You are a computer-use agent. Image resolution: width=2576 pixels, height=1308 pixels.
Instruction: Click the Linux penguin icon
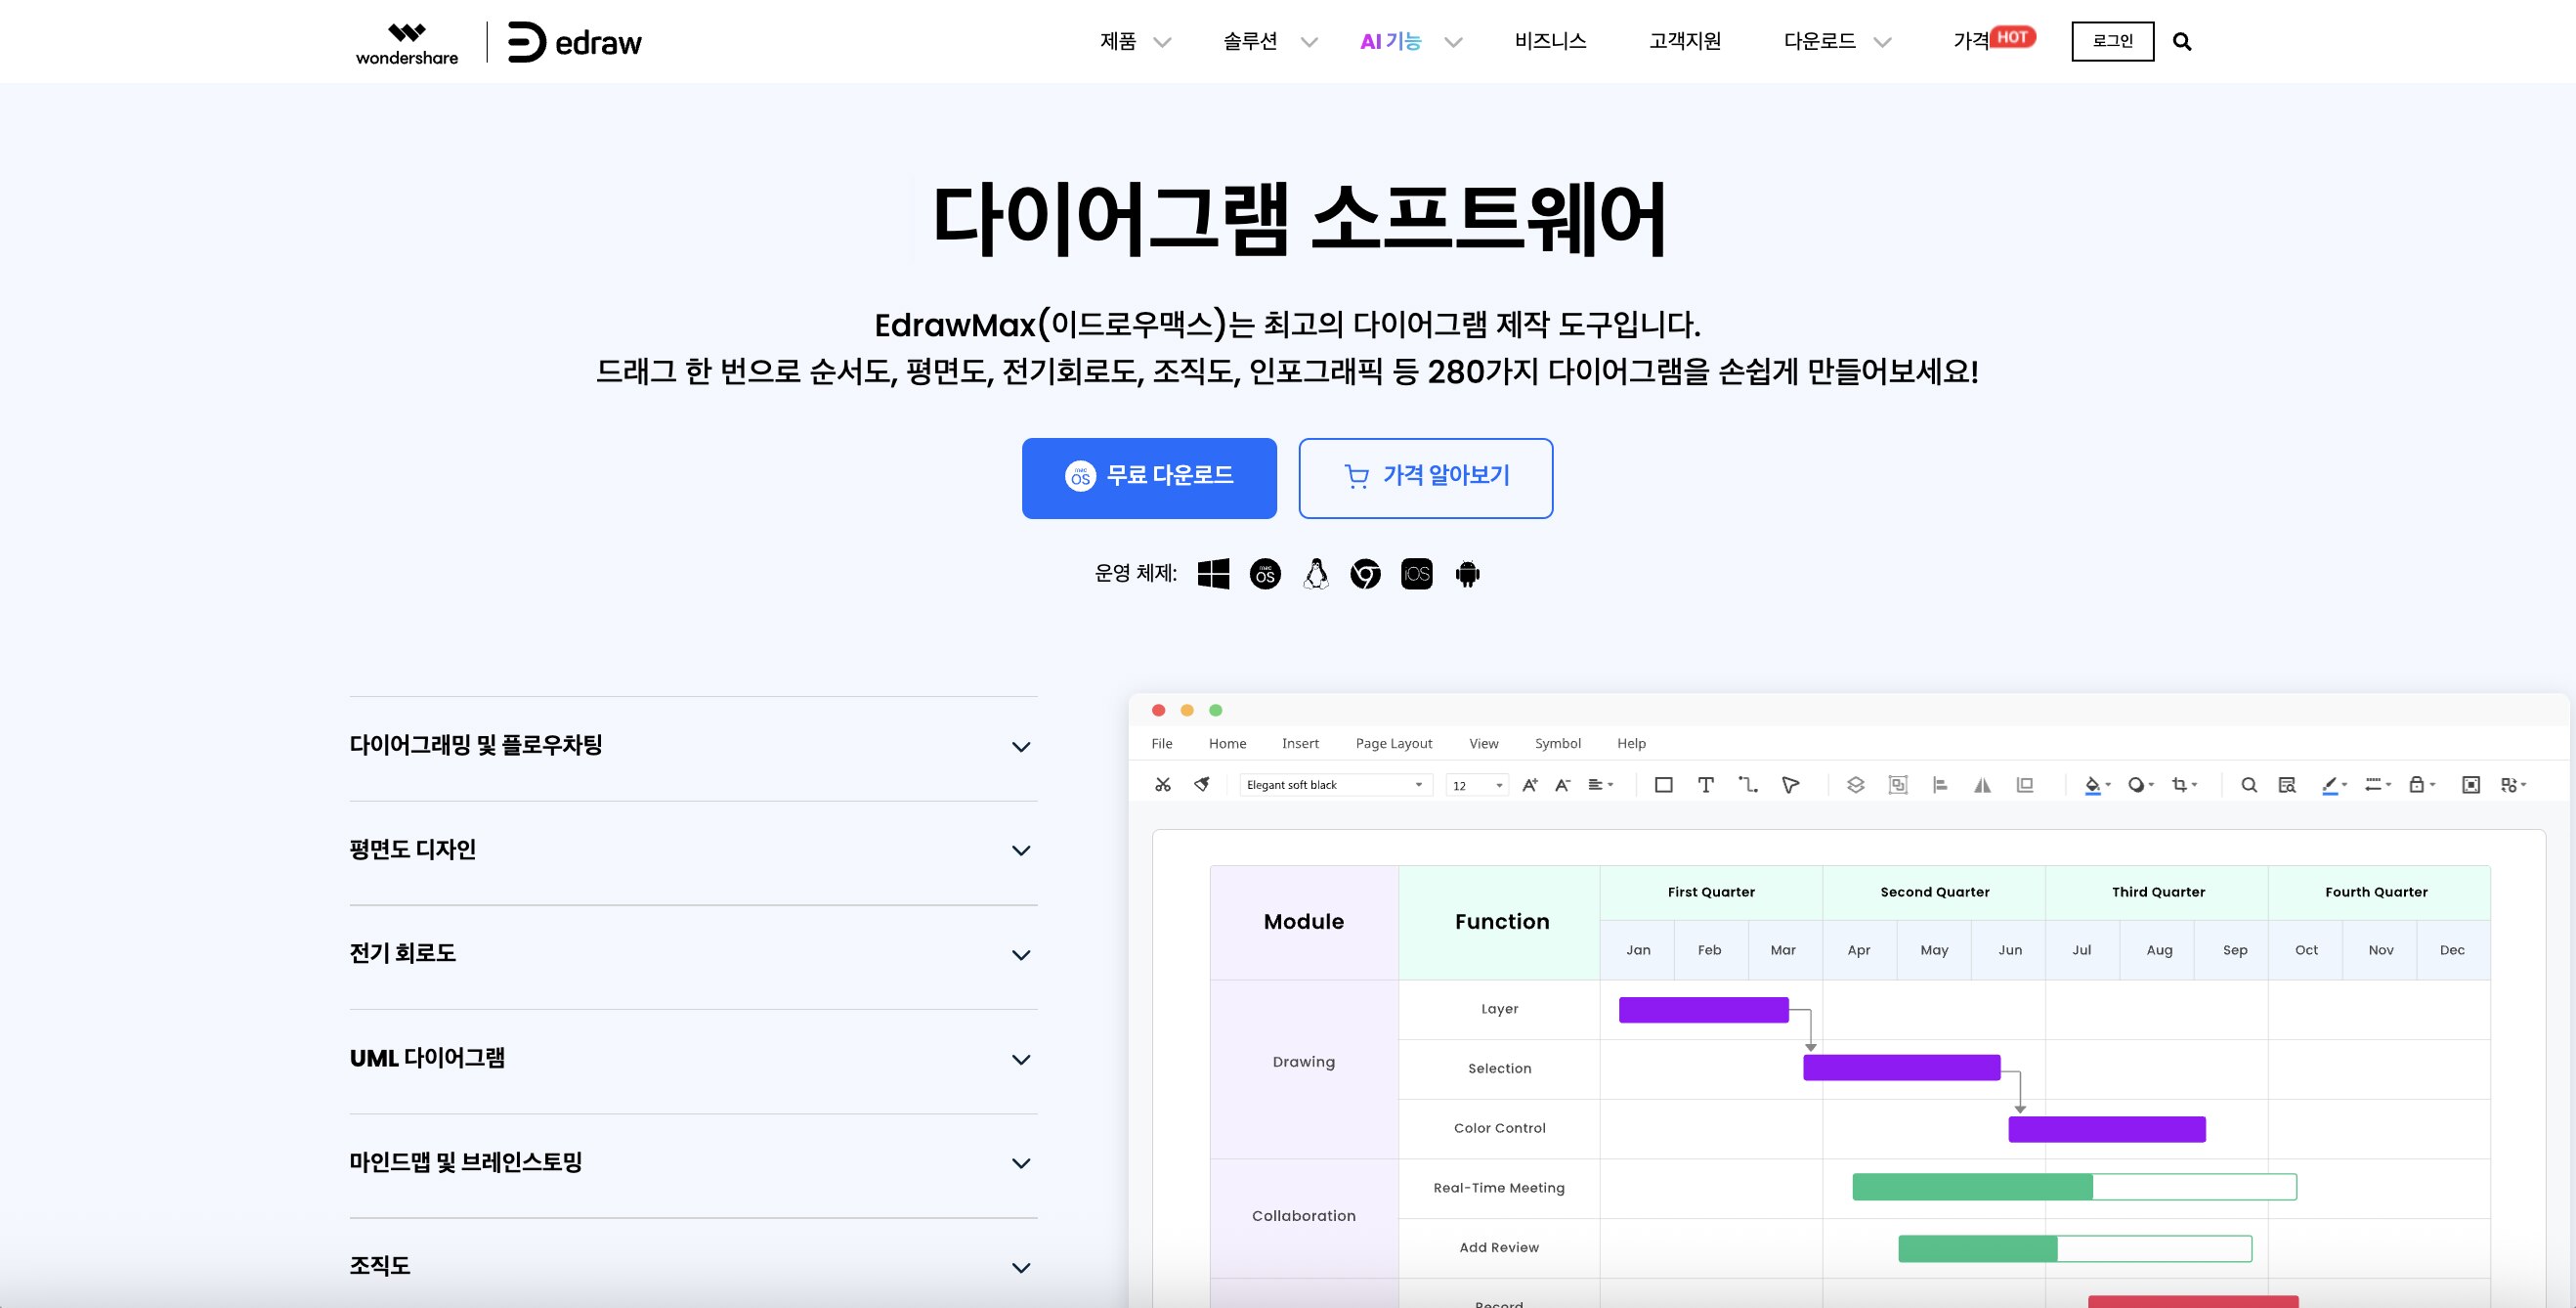coord(1316,574)
